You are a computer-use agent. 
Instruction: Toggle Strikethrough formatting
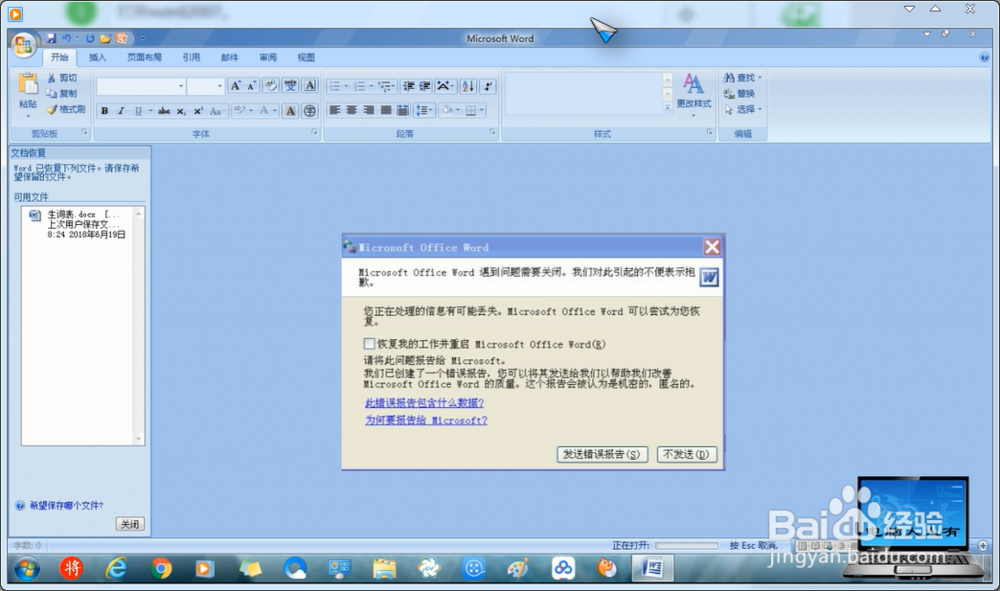[164, 111]
